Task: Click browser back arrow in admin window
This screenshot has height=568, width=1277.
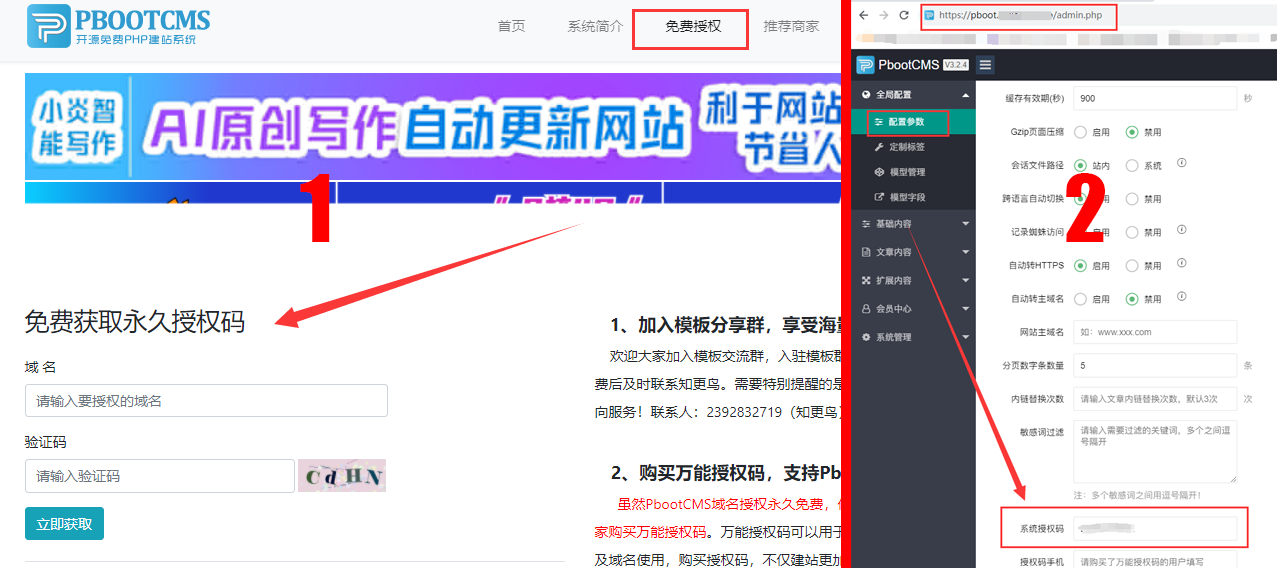Action: (x=863, y=15)
